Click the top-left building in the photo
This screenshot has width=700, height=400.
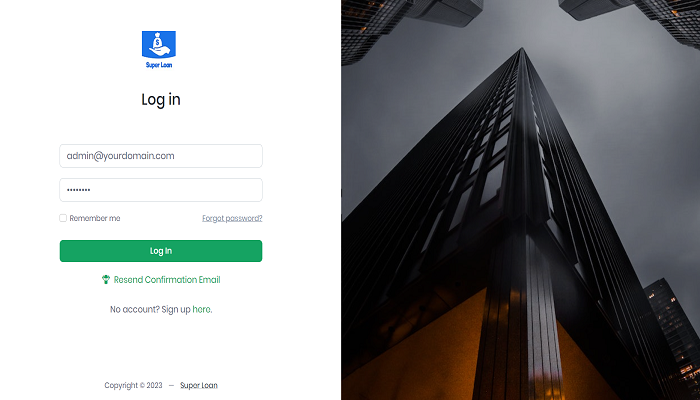click(x=402, y=22)
